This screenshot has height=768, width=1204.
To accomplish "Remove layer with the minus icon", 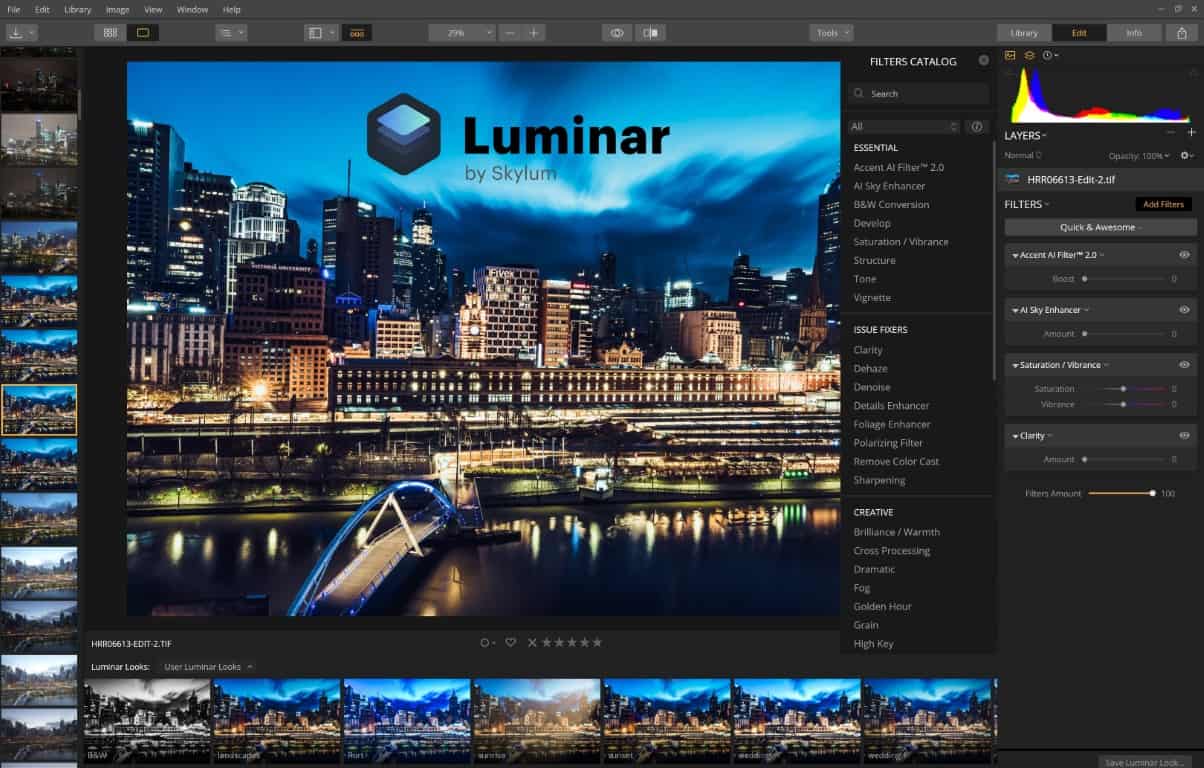I will (1171, 133).
